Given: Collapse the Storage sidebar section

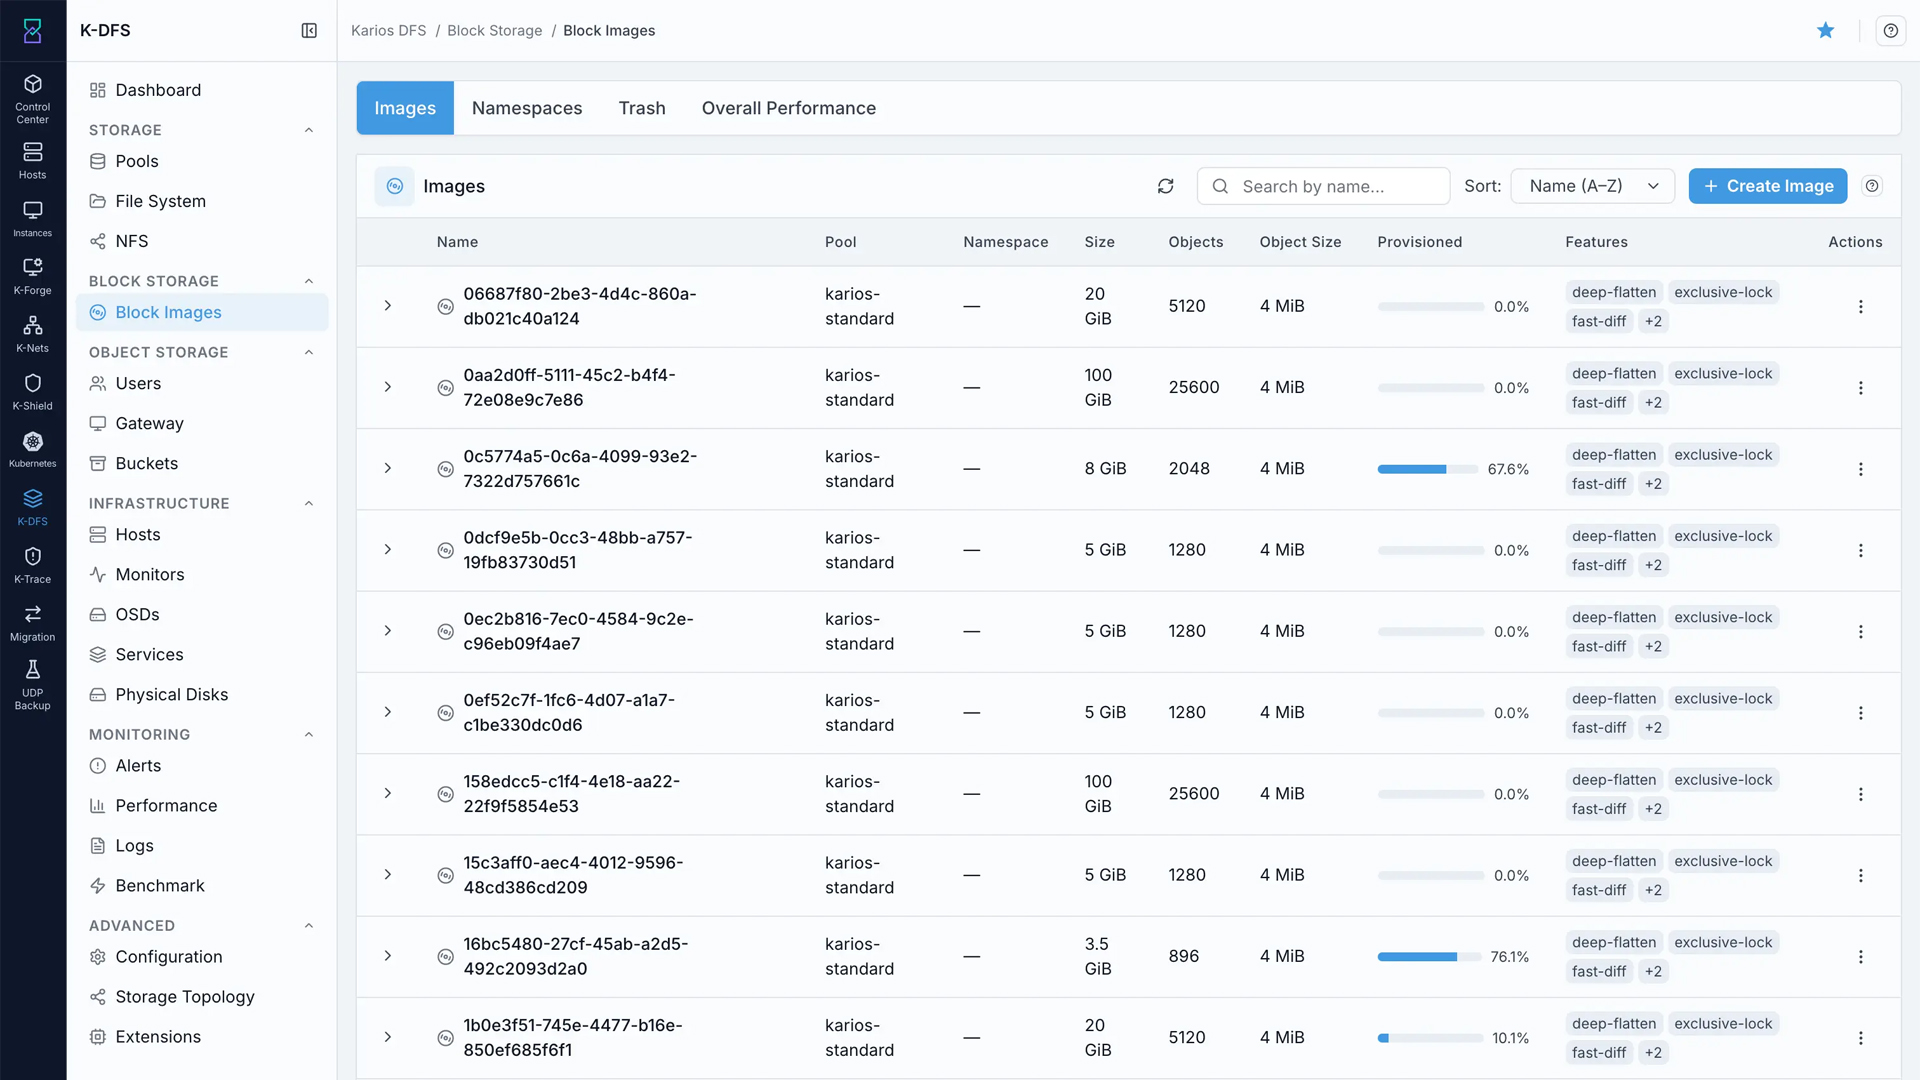Looking at the screenshot, I should (x=309, y=130).
